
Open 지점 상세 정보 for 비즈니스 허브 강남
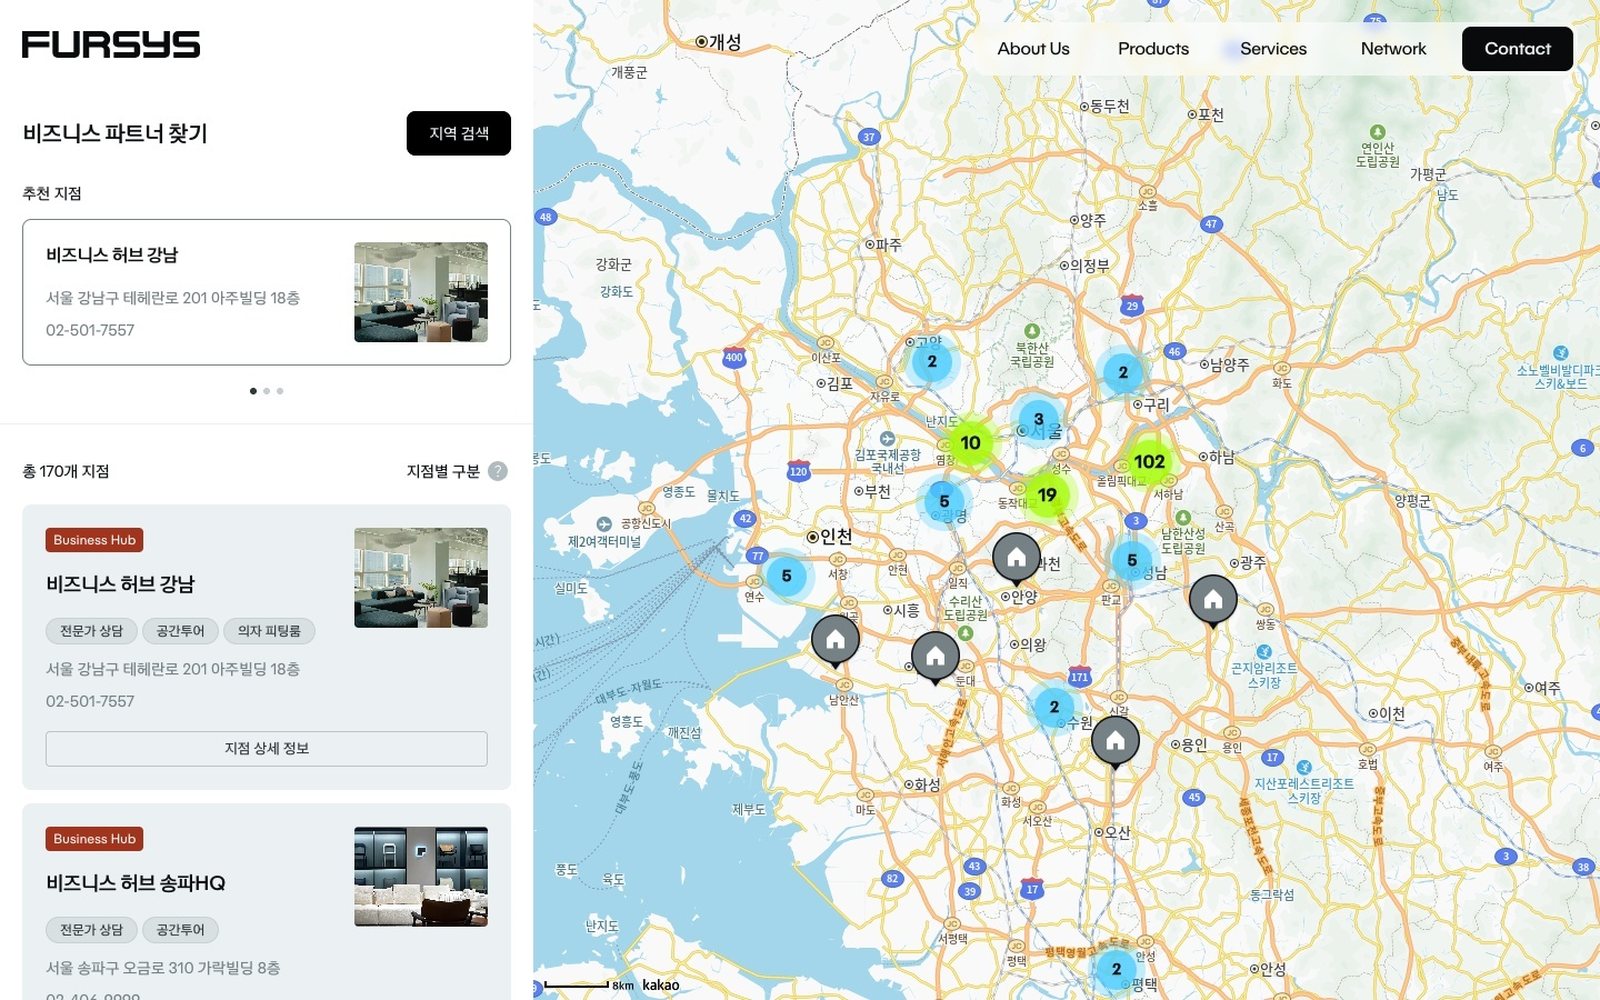click(266, 748)
